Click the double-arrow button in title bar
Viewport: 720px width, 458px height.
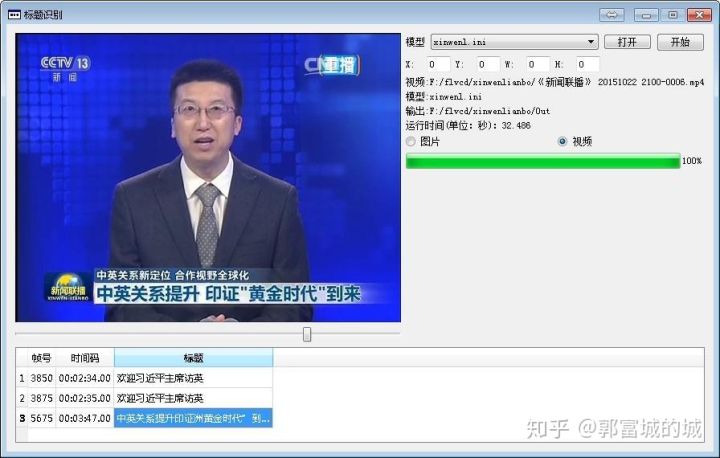tap(612, 15)
